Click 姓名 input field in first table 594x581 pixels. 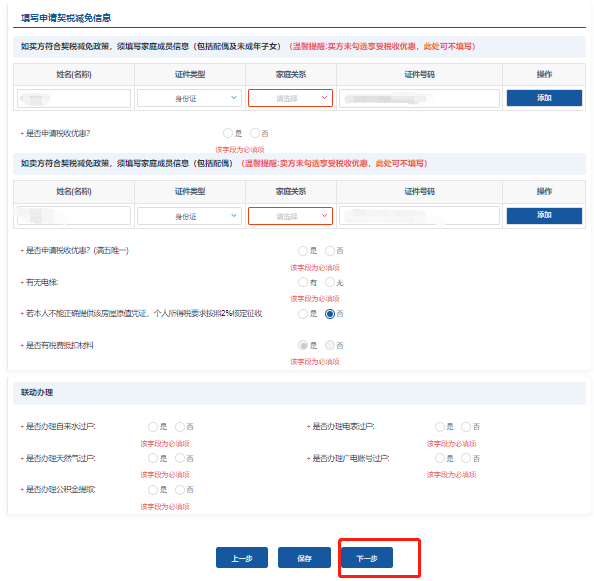[x=74, y=98]
